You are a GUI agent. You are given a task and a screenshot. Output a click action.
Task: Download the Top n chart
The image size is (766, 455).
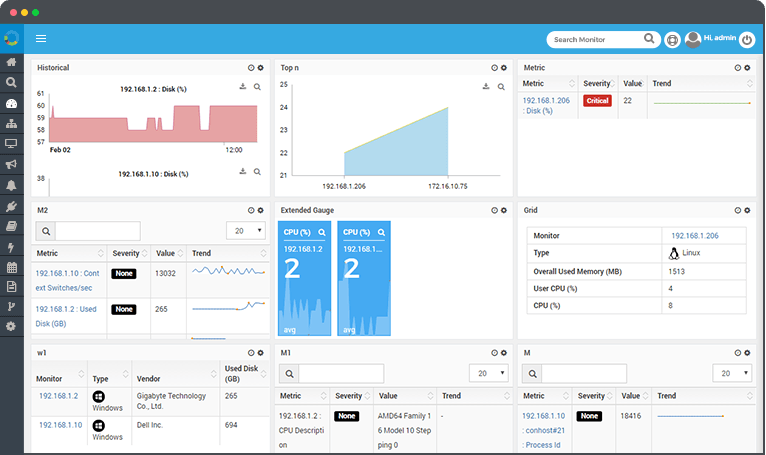click(486, 87)
